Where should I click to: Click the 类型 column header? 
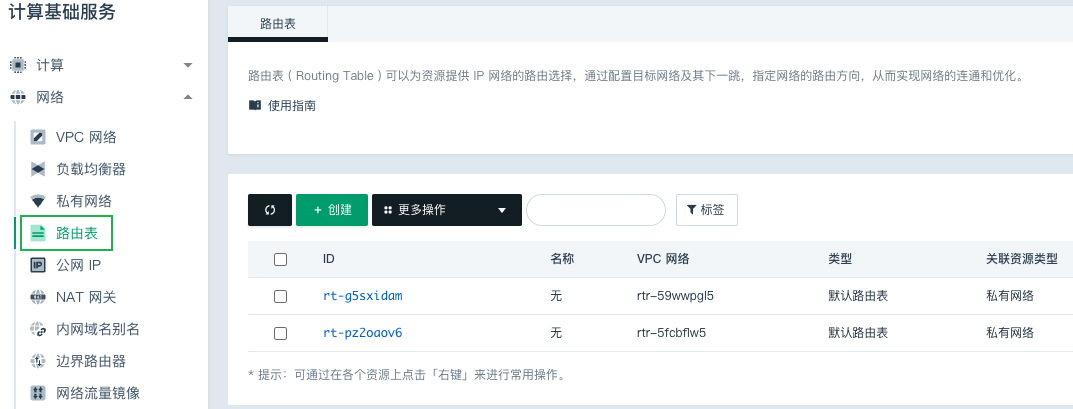[x=840, y=259]
